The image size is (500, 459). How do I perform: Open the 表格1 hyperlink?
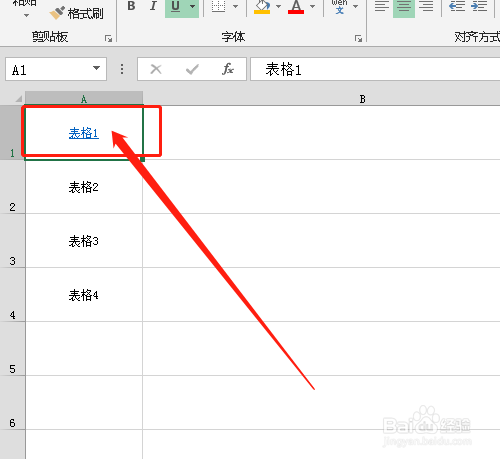[x=84, y=133]
